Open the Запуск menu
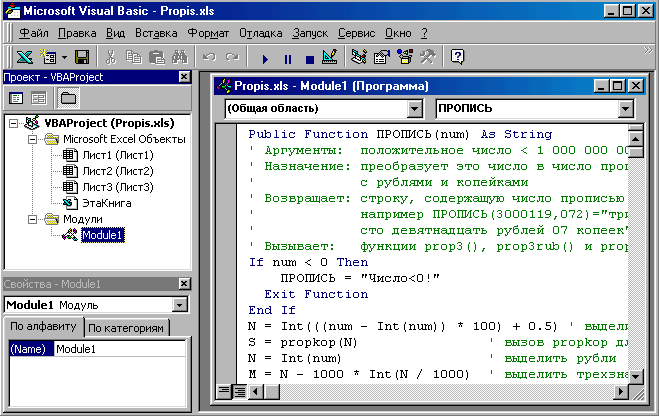Viewport: 659px width, 416px height. [310, 33]
